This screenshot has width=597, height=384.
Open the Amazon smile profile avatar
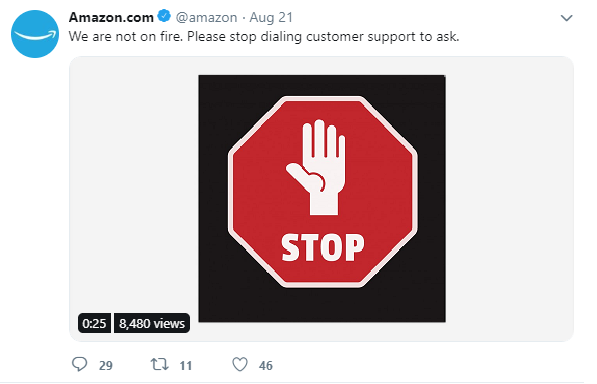[35, 34]
